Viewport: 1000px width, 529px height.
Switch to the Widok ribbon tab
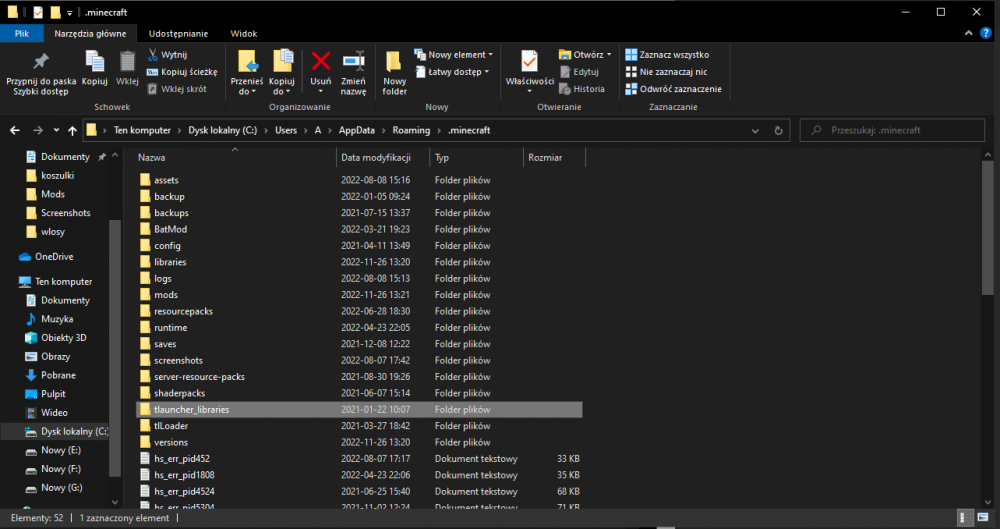[x=244, y=33]
